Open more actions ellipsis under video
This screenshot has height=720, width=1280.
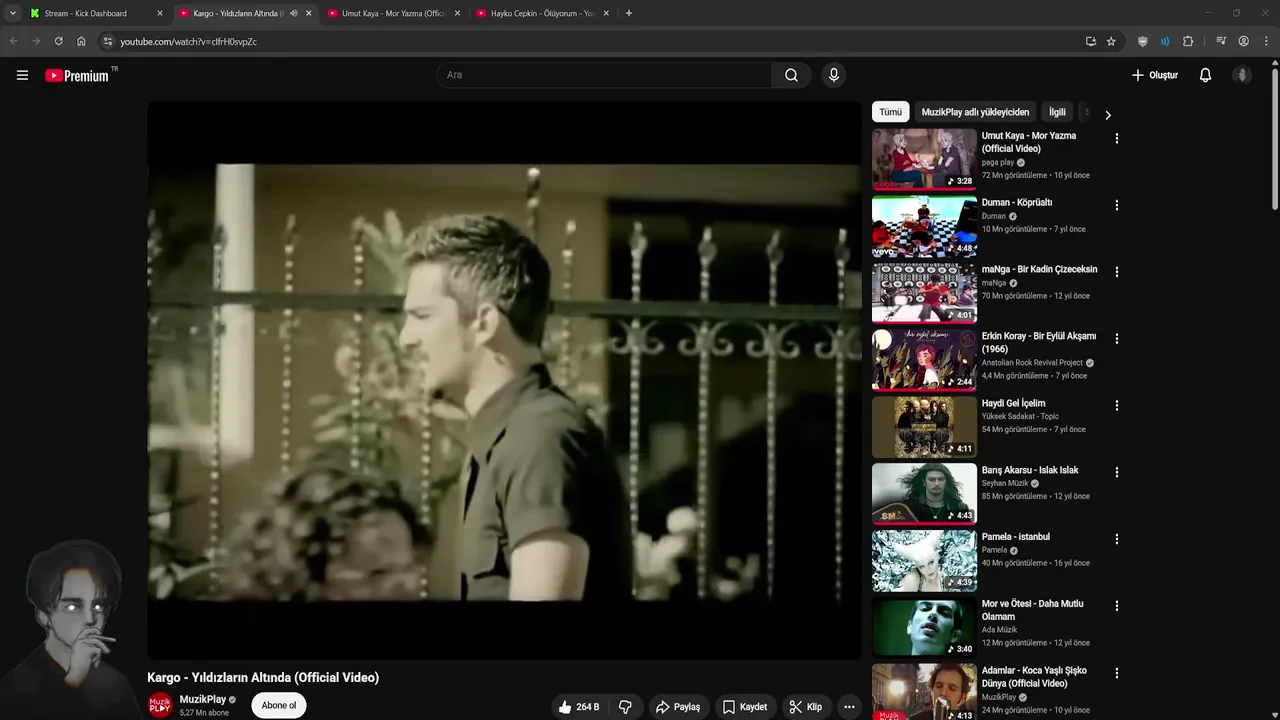pos(849,707)
